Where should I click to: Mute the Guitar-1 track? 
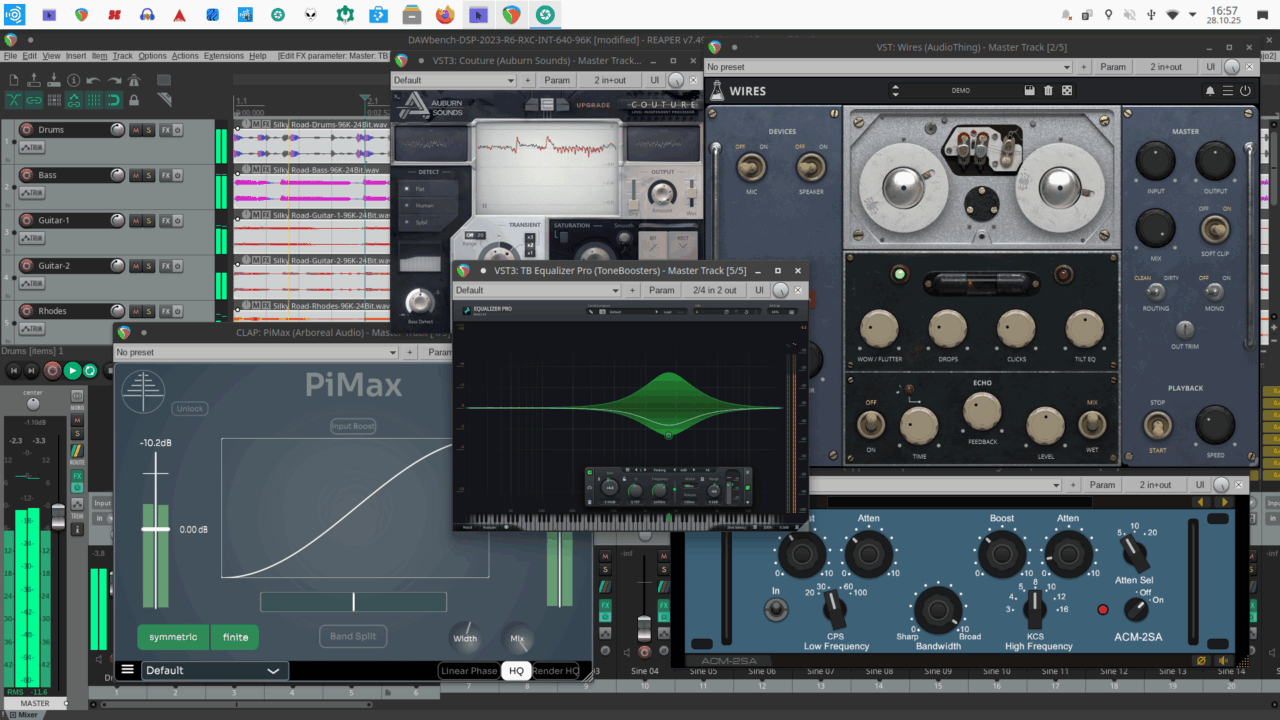tap(135, 220)
